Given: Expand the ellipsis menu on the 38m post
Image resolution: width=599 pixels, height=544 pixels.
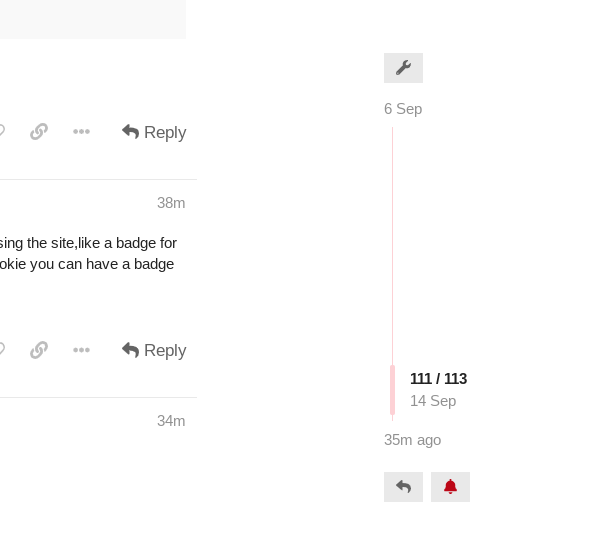Looking at the screenshot, I should tap(81, 350).
